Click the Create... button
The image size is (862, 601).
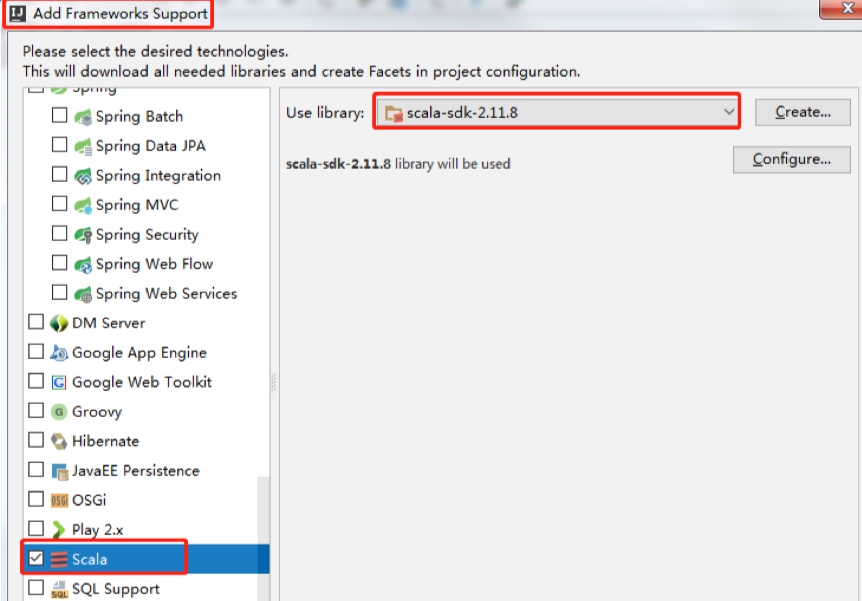coord(803,112)
